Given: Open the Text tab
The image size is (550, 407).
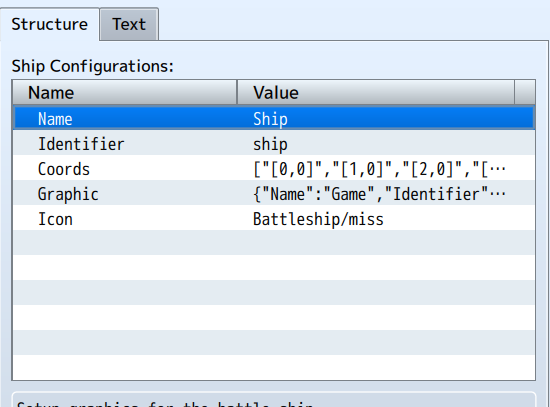Looking at the screenshot, I should point(129,24).
